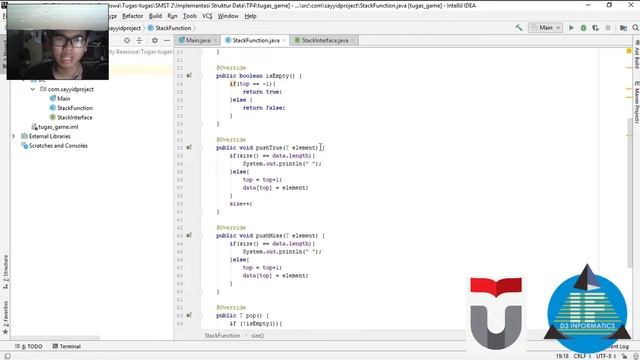Open the Tools menu
This screenshot has height=360, width=640.
[190, 16]
